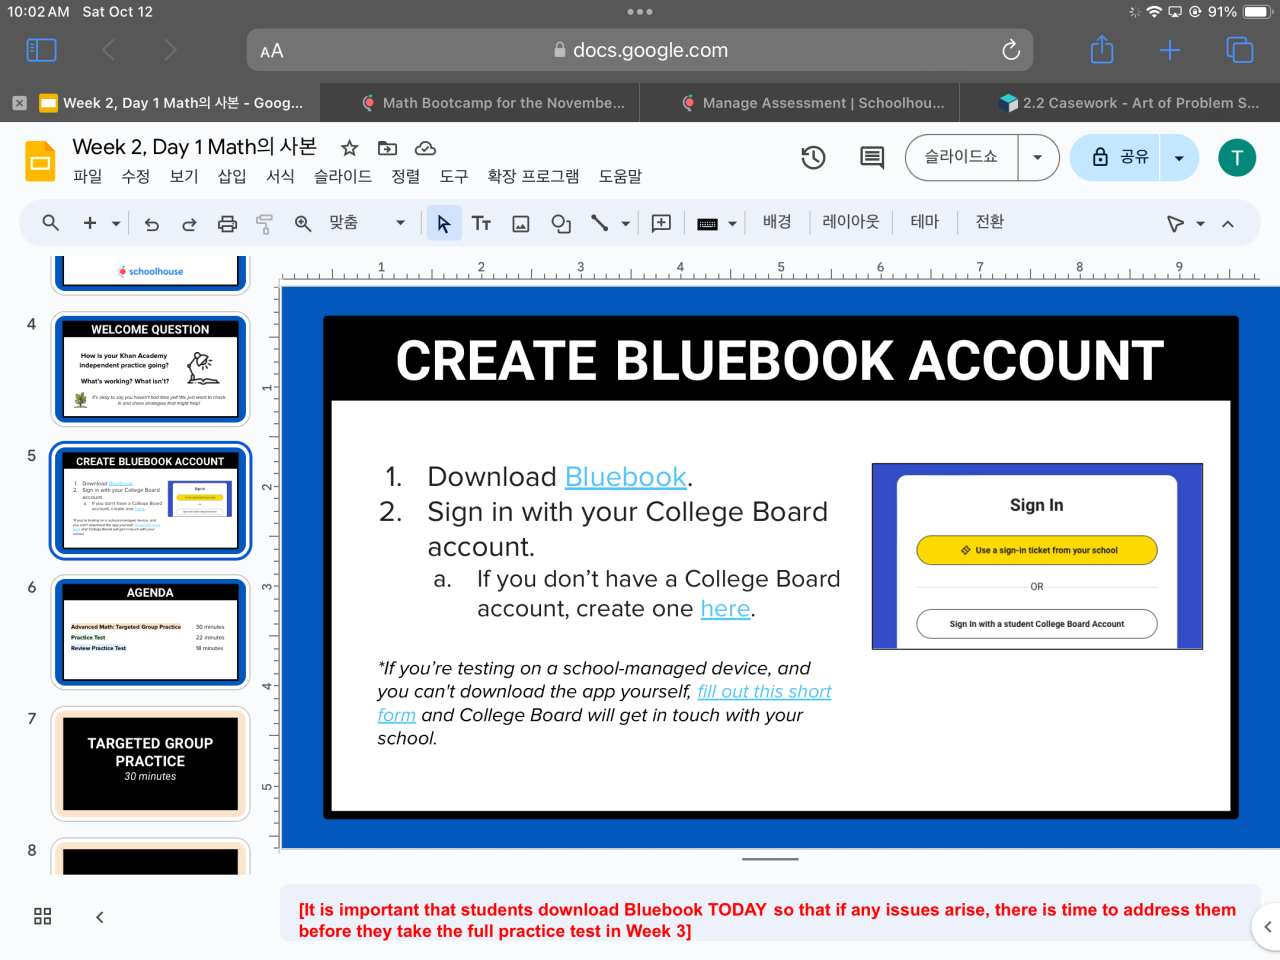
Task: Show the Safari tab overview
Action: 1239,50
